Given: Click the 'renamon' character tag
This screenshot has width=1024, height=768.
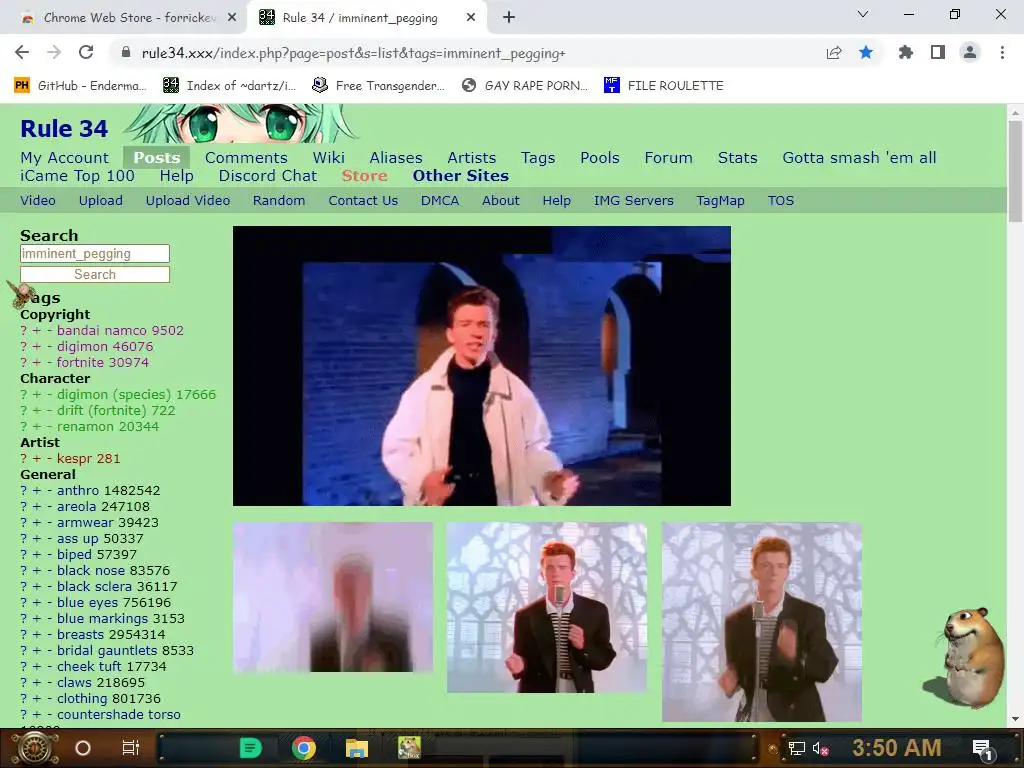Looking at the screenshot, I should tap(86, 426).
